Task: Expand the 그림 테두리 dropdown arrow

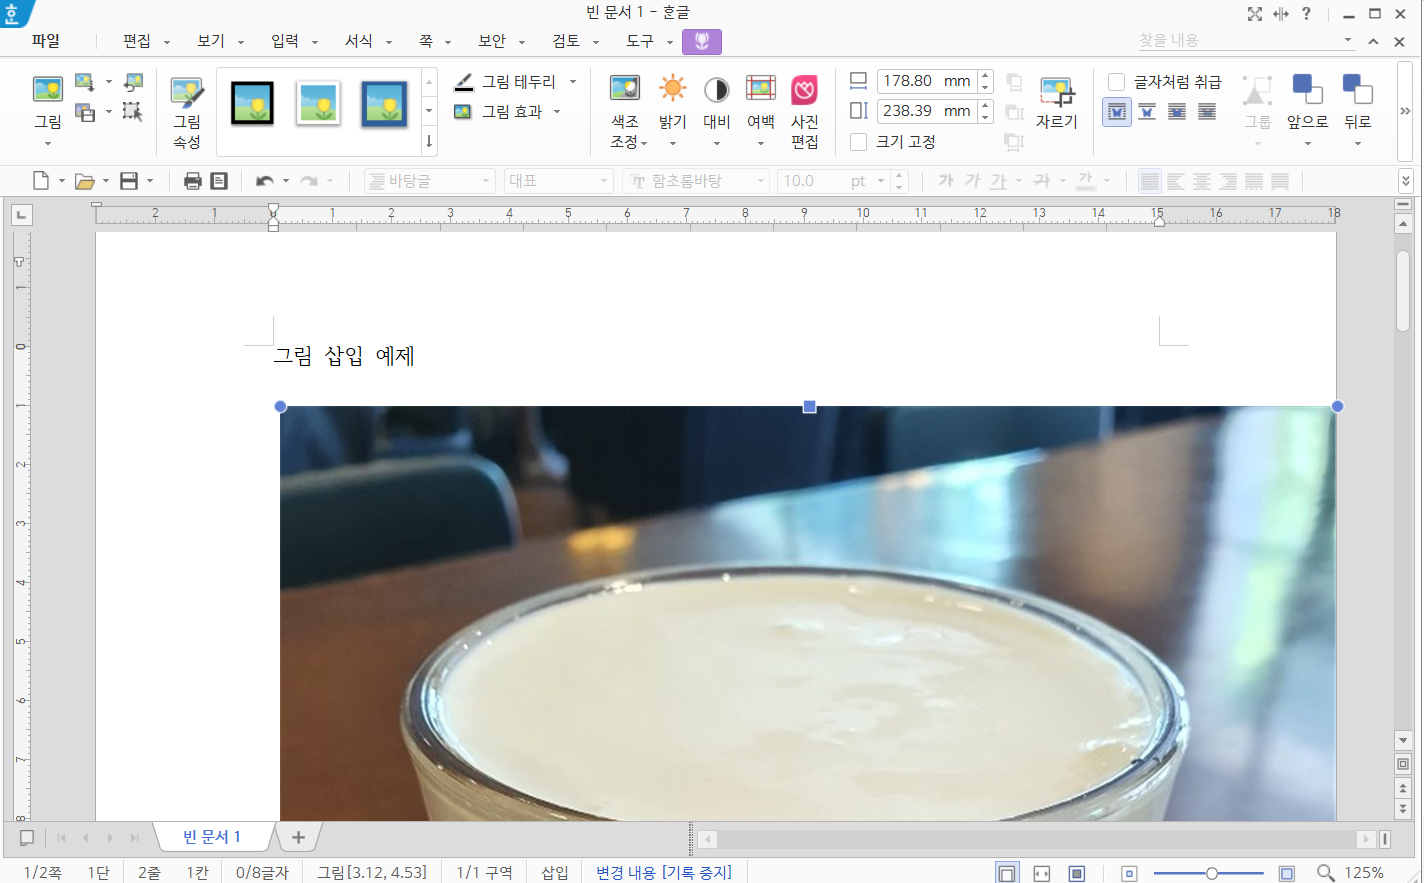Action: tap(573, 82)
